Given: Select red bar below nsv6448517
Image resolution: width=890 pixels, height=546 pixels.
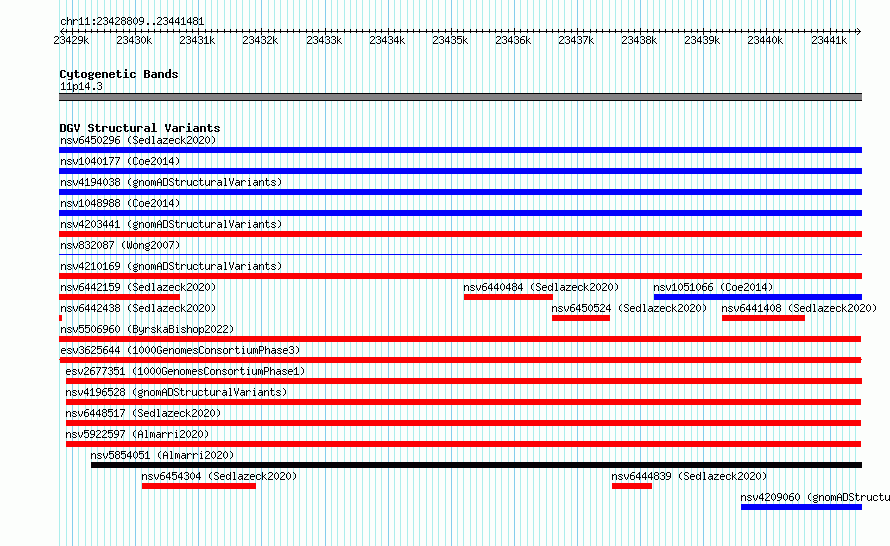Looking at the screenshot, I should click(x=464, y=423).
